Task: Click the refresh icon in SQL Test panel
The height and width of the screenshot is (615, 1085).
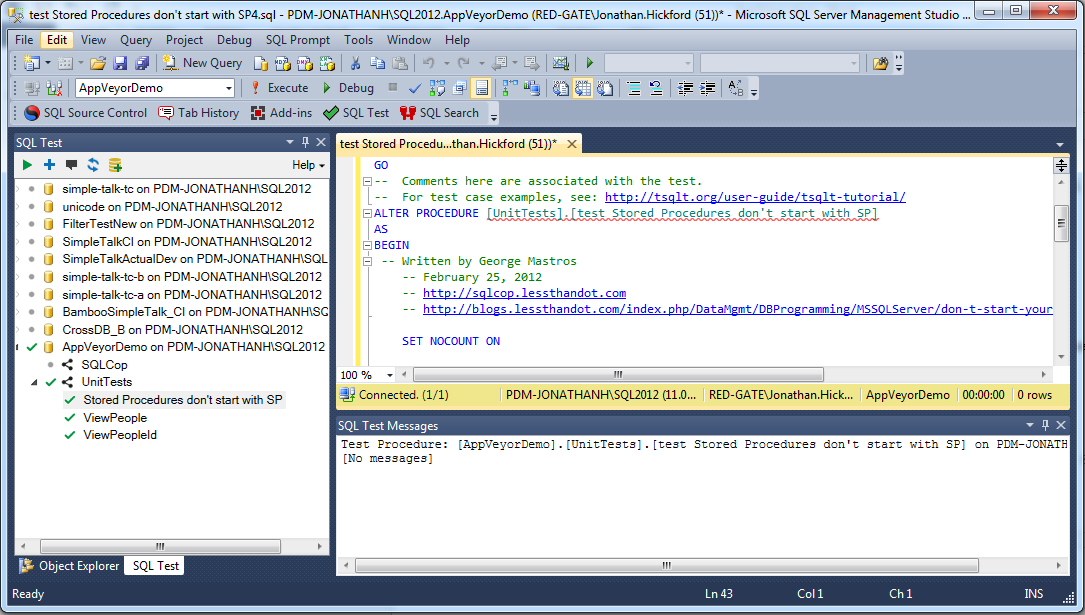Action: pyautogui.click(x=93, y=165)
